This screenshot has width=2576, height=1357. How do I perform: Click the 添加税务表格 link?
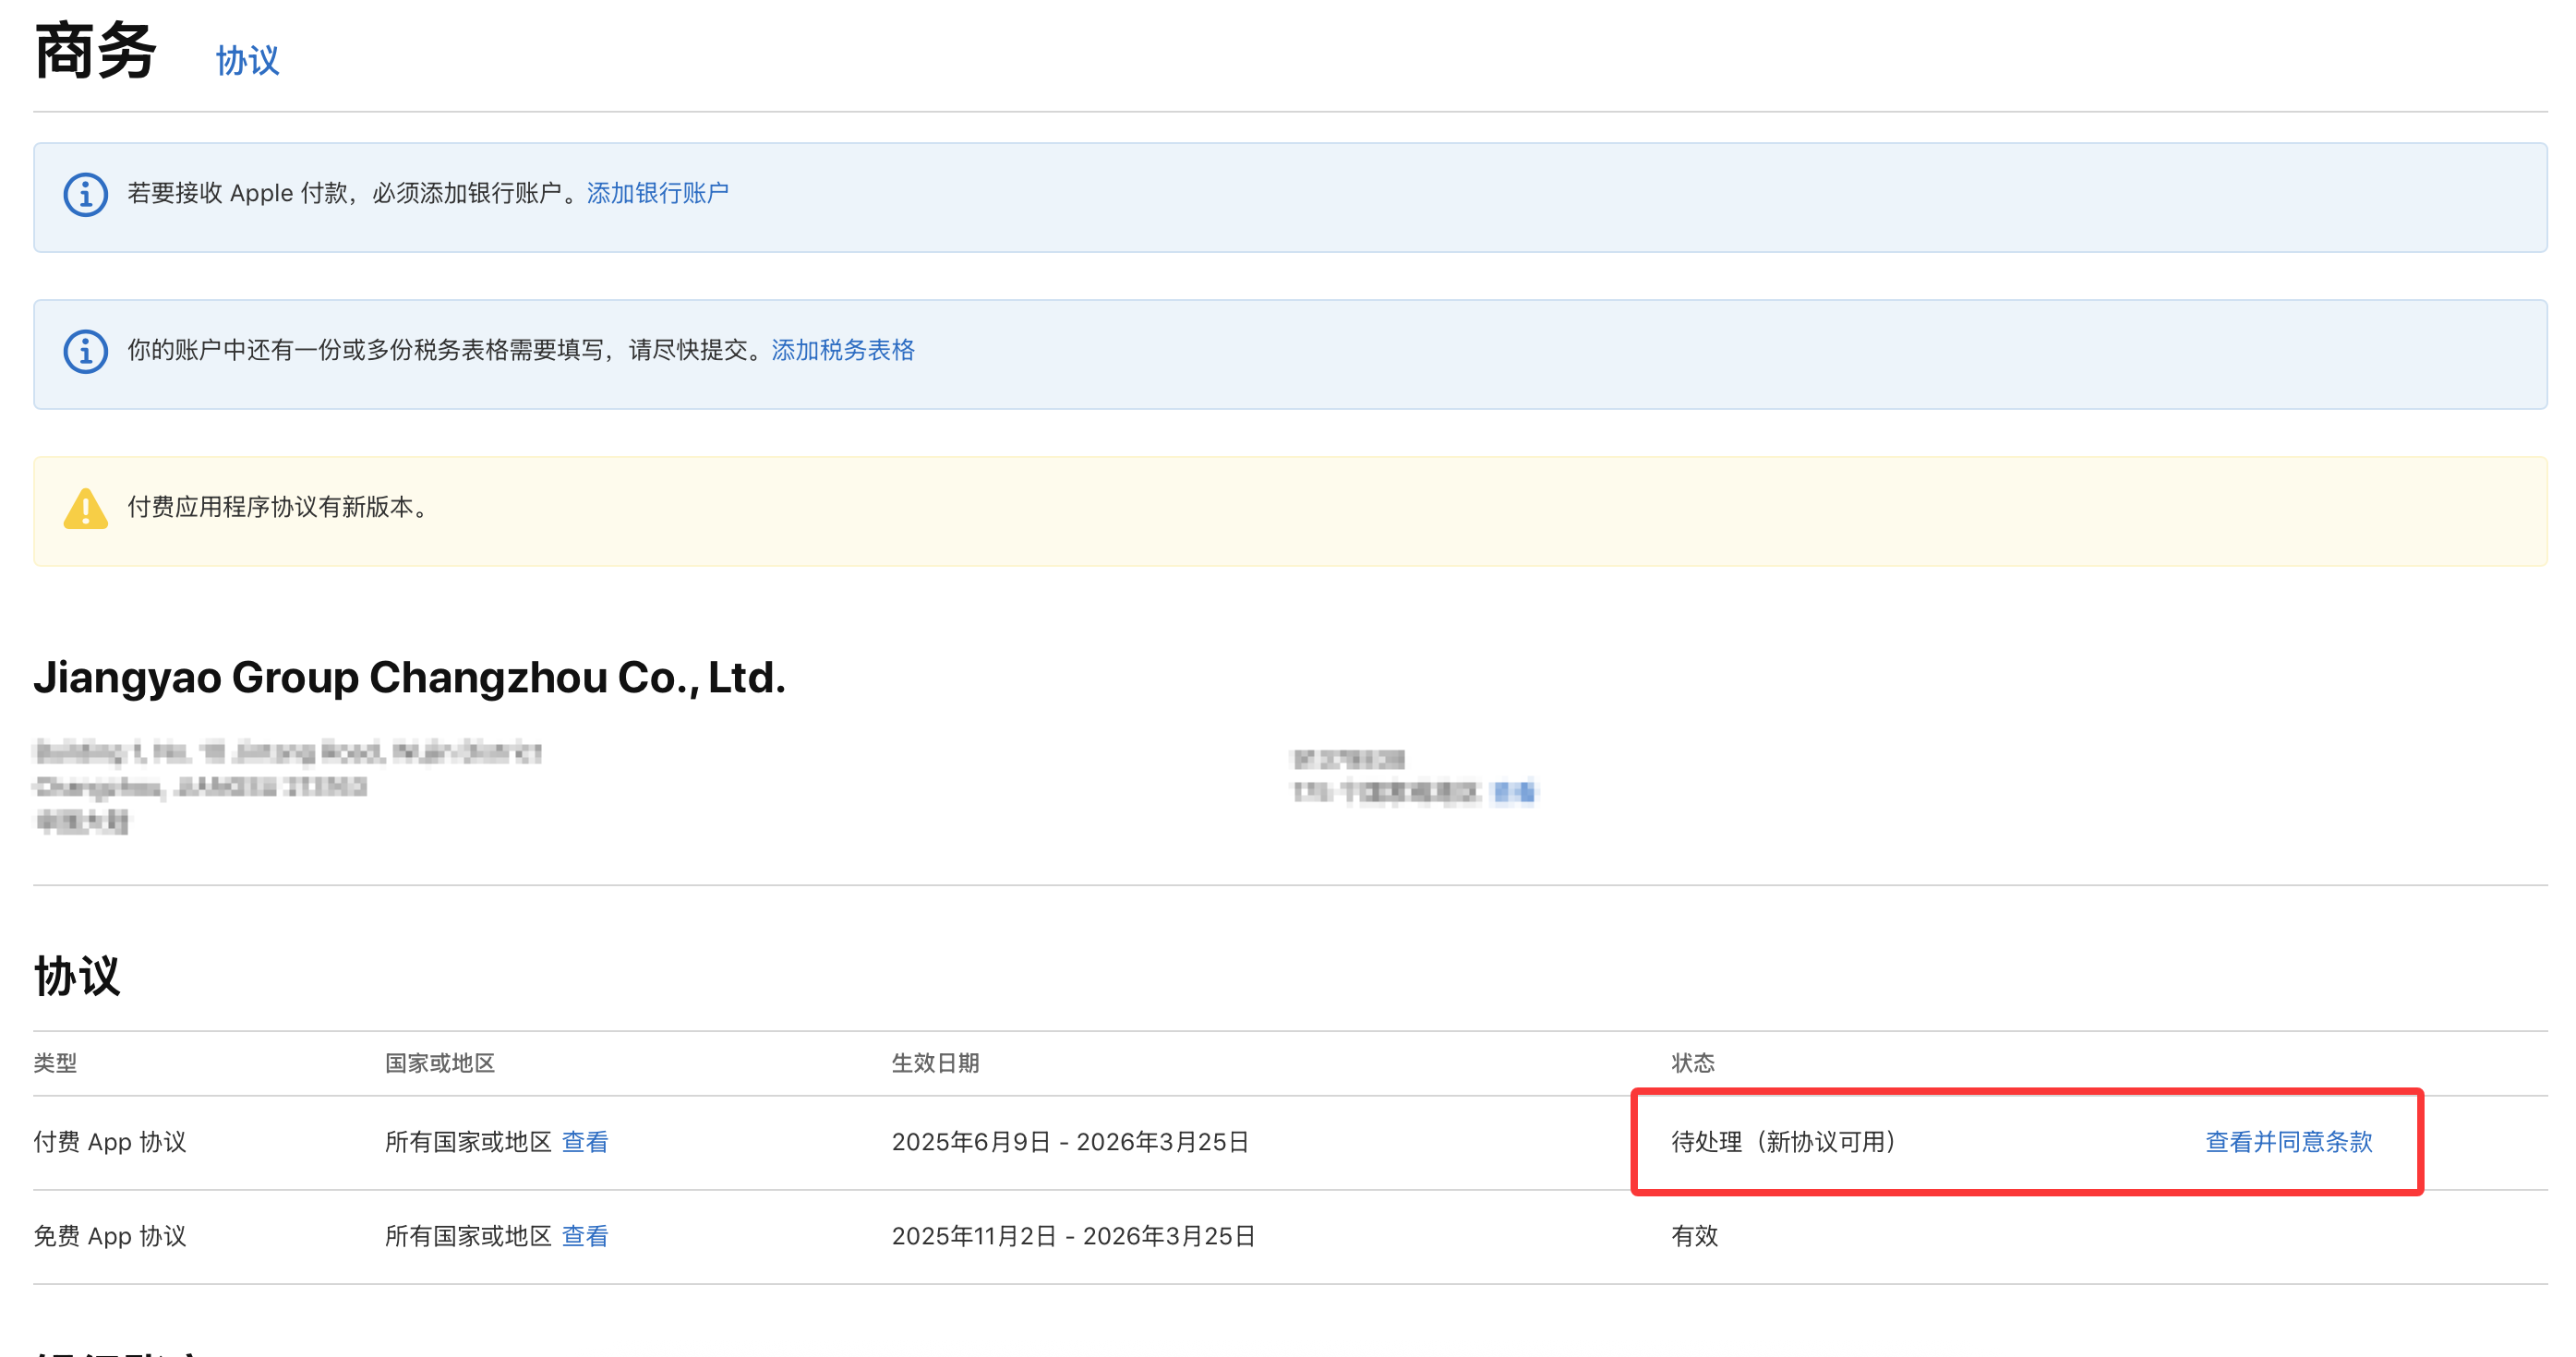[x=842, y=350]
